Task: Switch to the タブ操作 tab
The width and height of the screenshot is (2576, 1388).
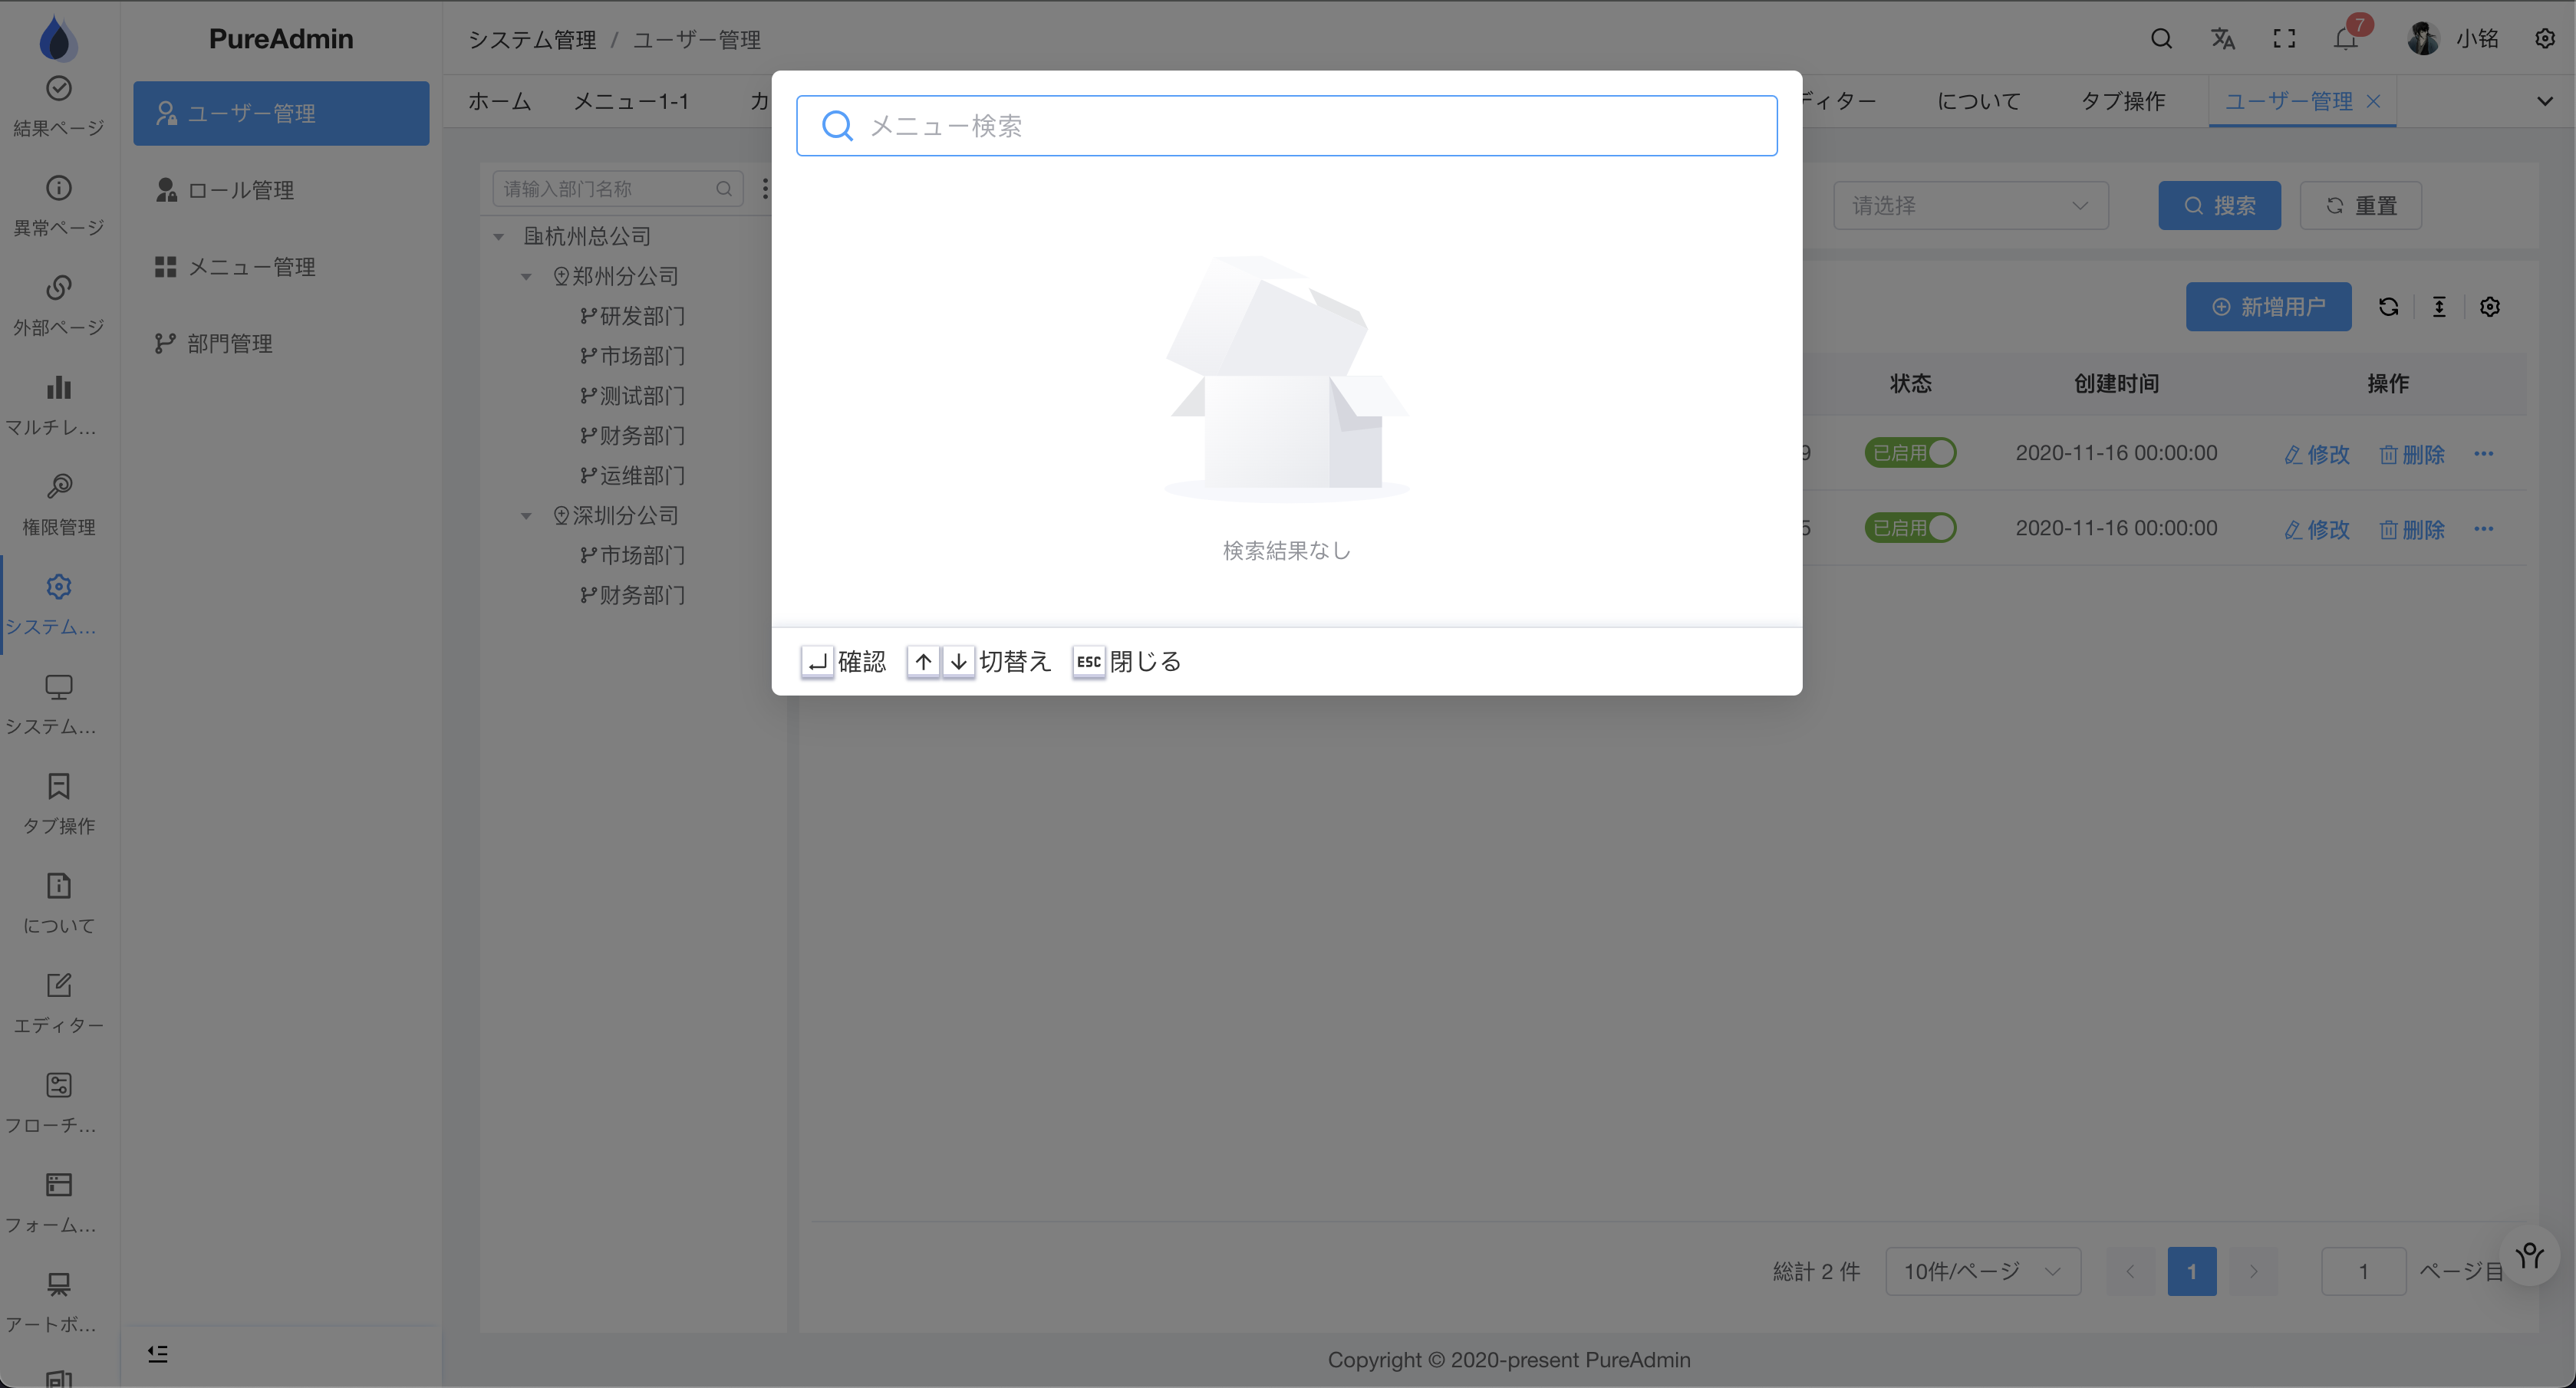Action: 2123,101
